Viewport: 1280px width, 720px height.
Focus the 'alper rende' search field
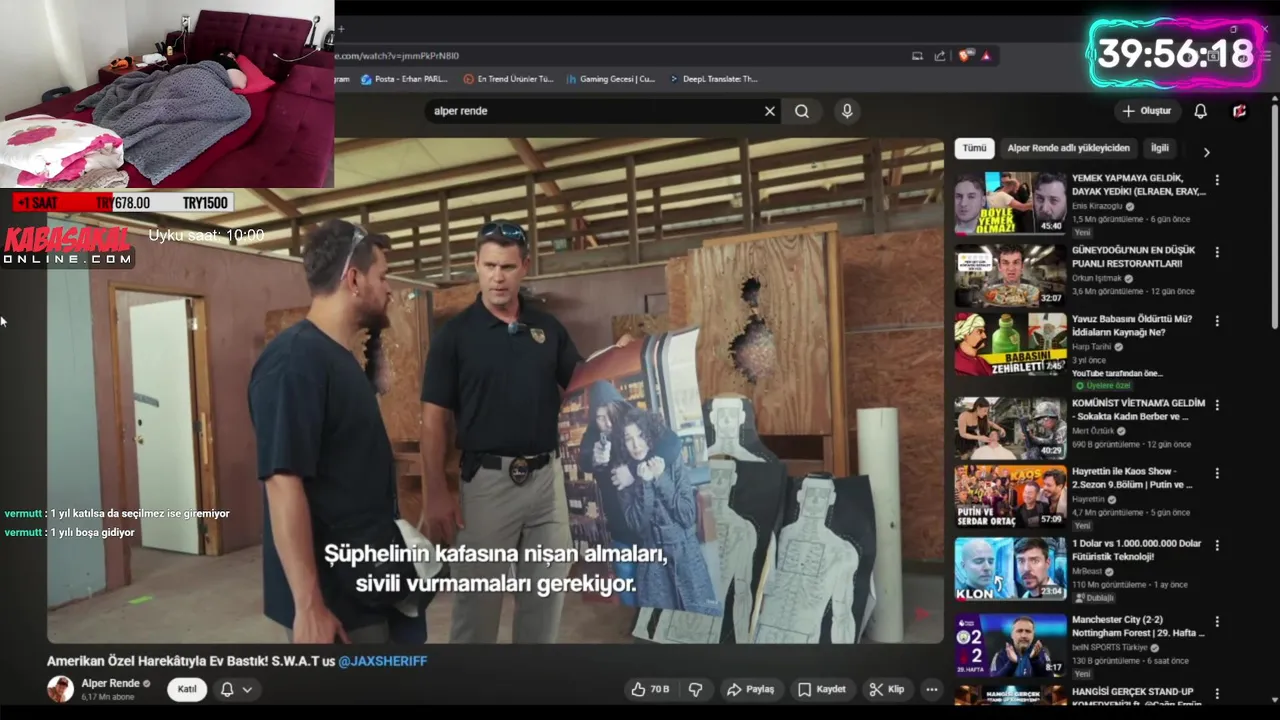tap(594, 111)
